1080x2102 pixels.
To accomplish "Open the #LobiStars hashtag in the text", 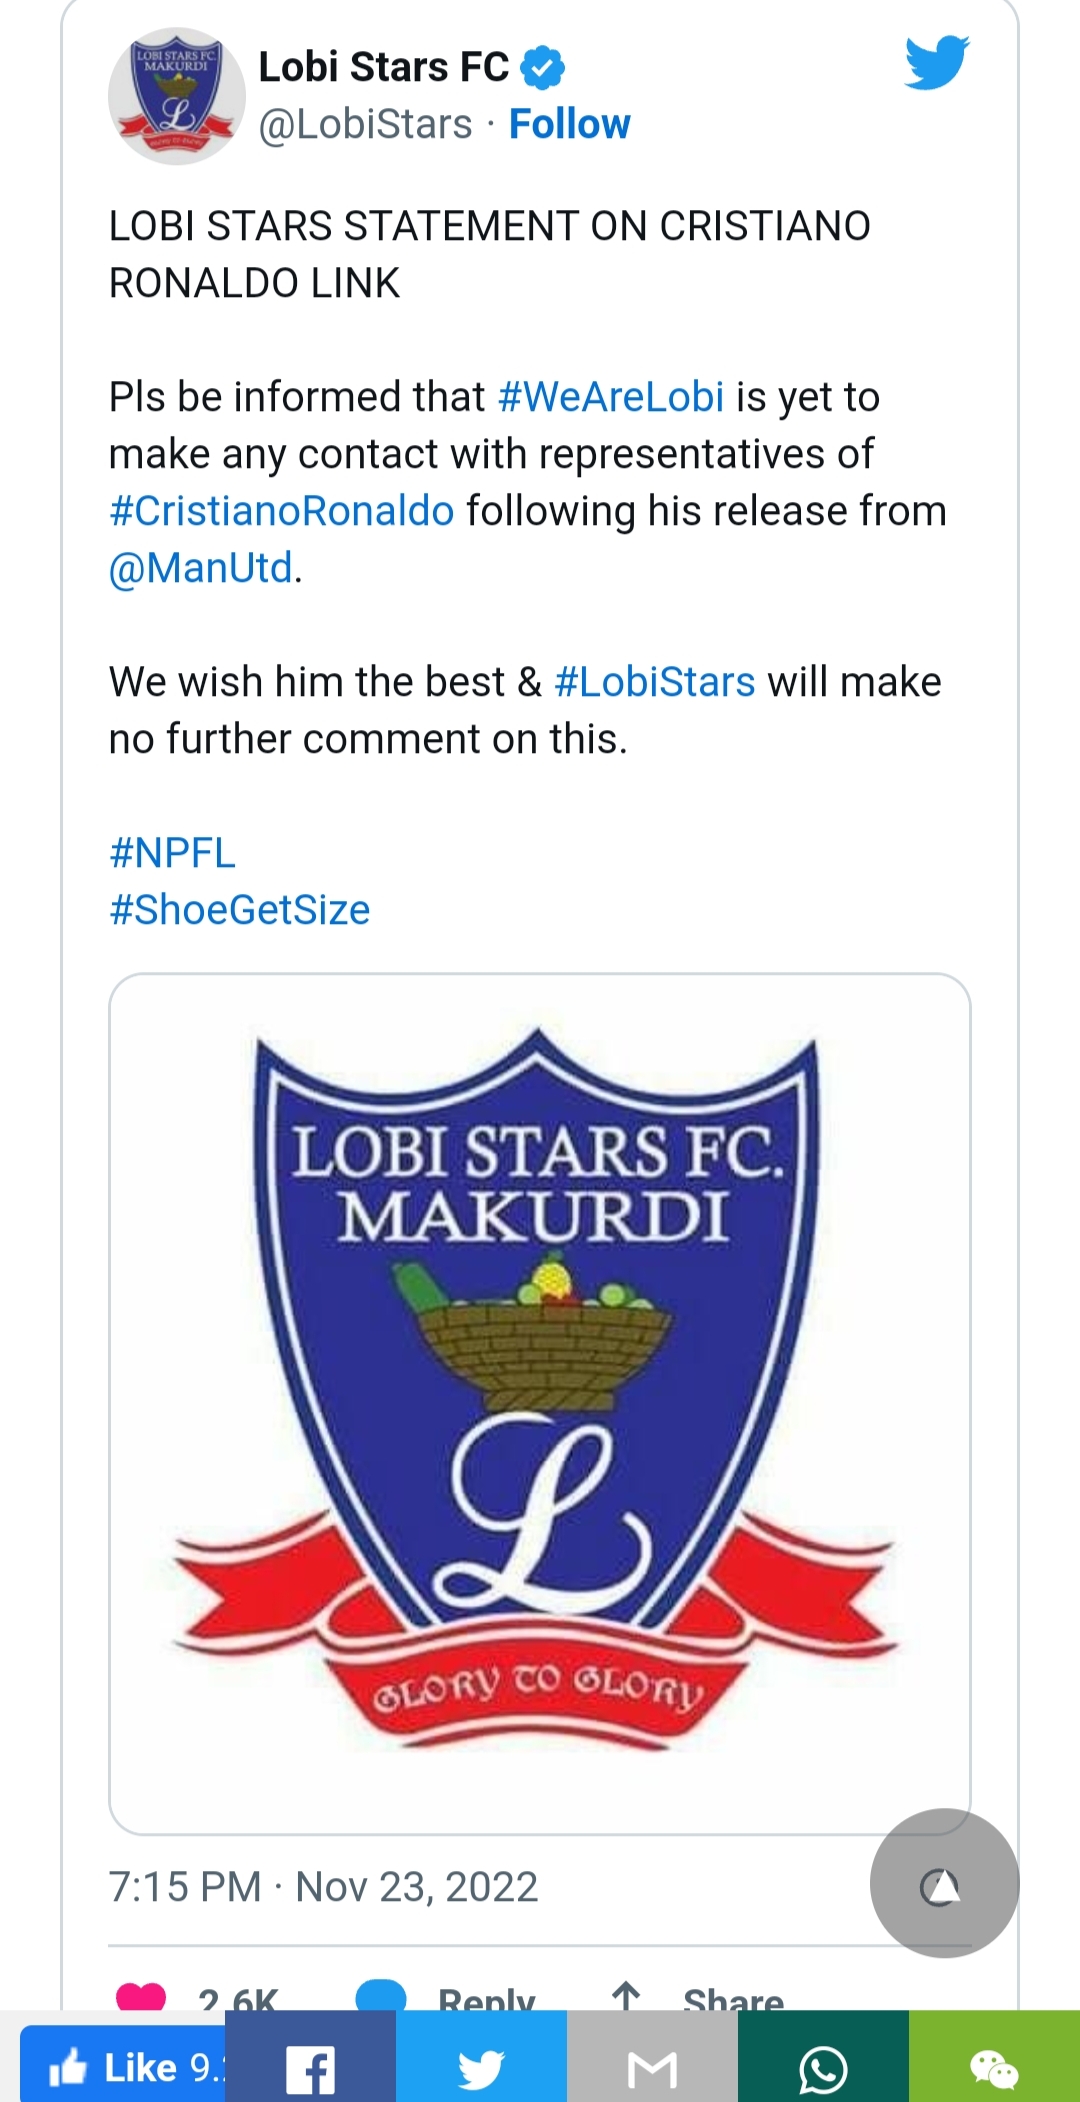I will click(654, 682).
